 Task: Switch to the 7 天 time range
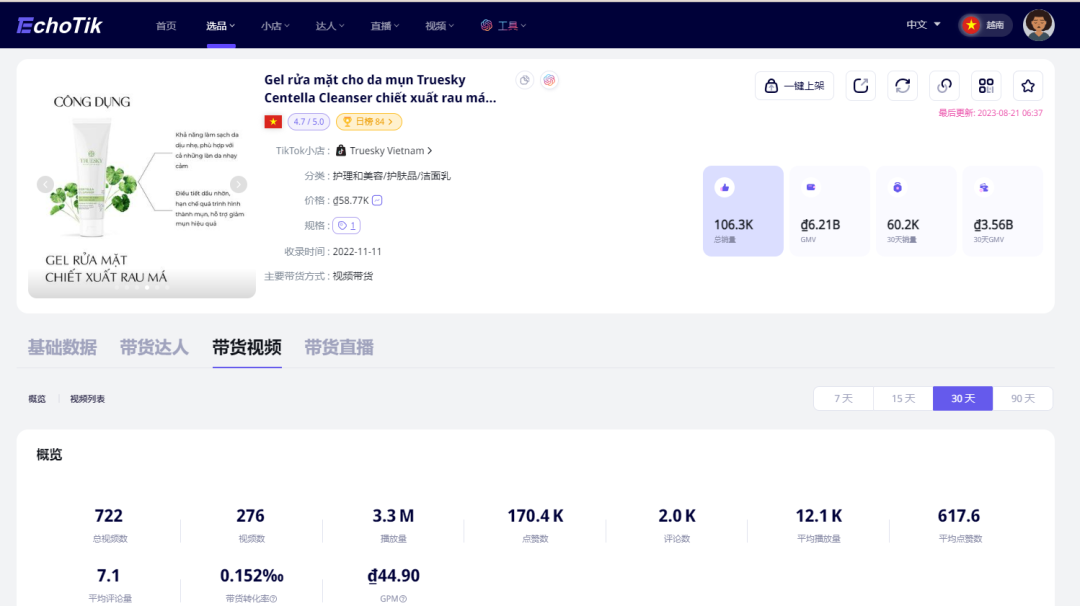pos(842,398)
